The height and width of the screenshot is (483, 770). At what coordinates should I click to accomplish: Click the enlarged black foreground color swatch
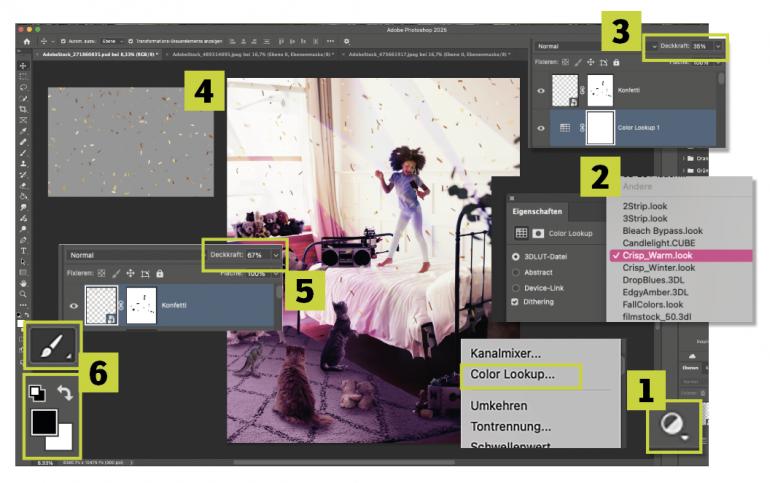(43, 422)
